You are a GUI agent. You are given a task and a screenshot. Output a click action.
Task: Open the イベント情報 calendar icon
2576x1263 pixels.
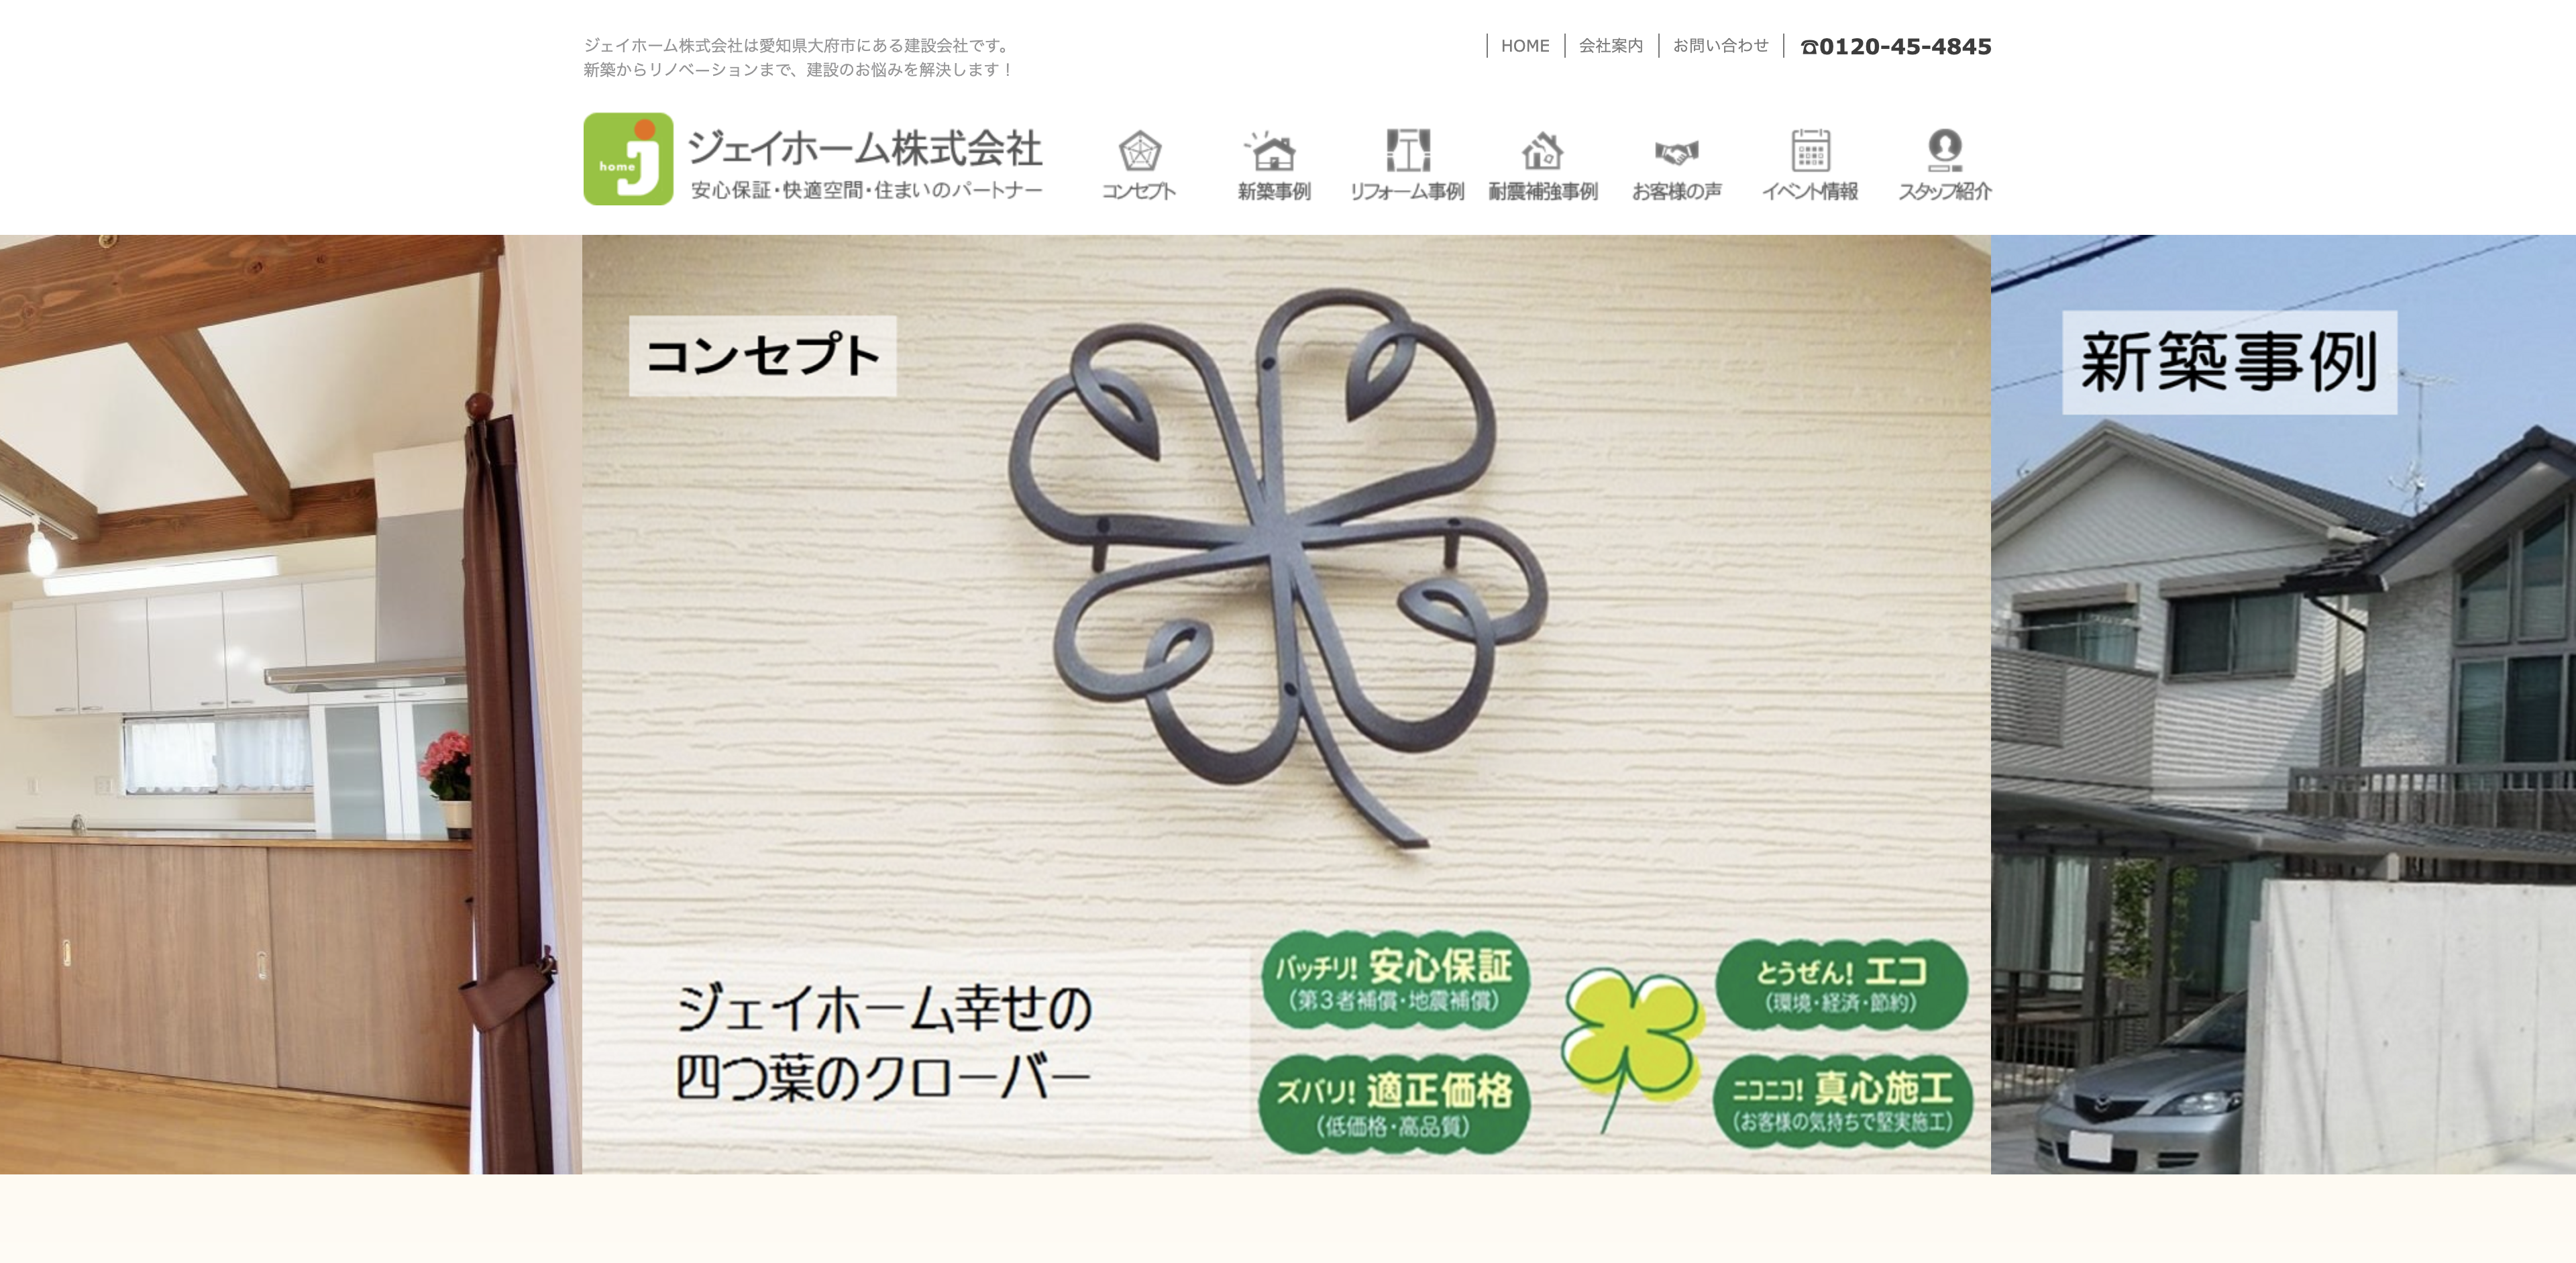[x=1810, y=151]
